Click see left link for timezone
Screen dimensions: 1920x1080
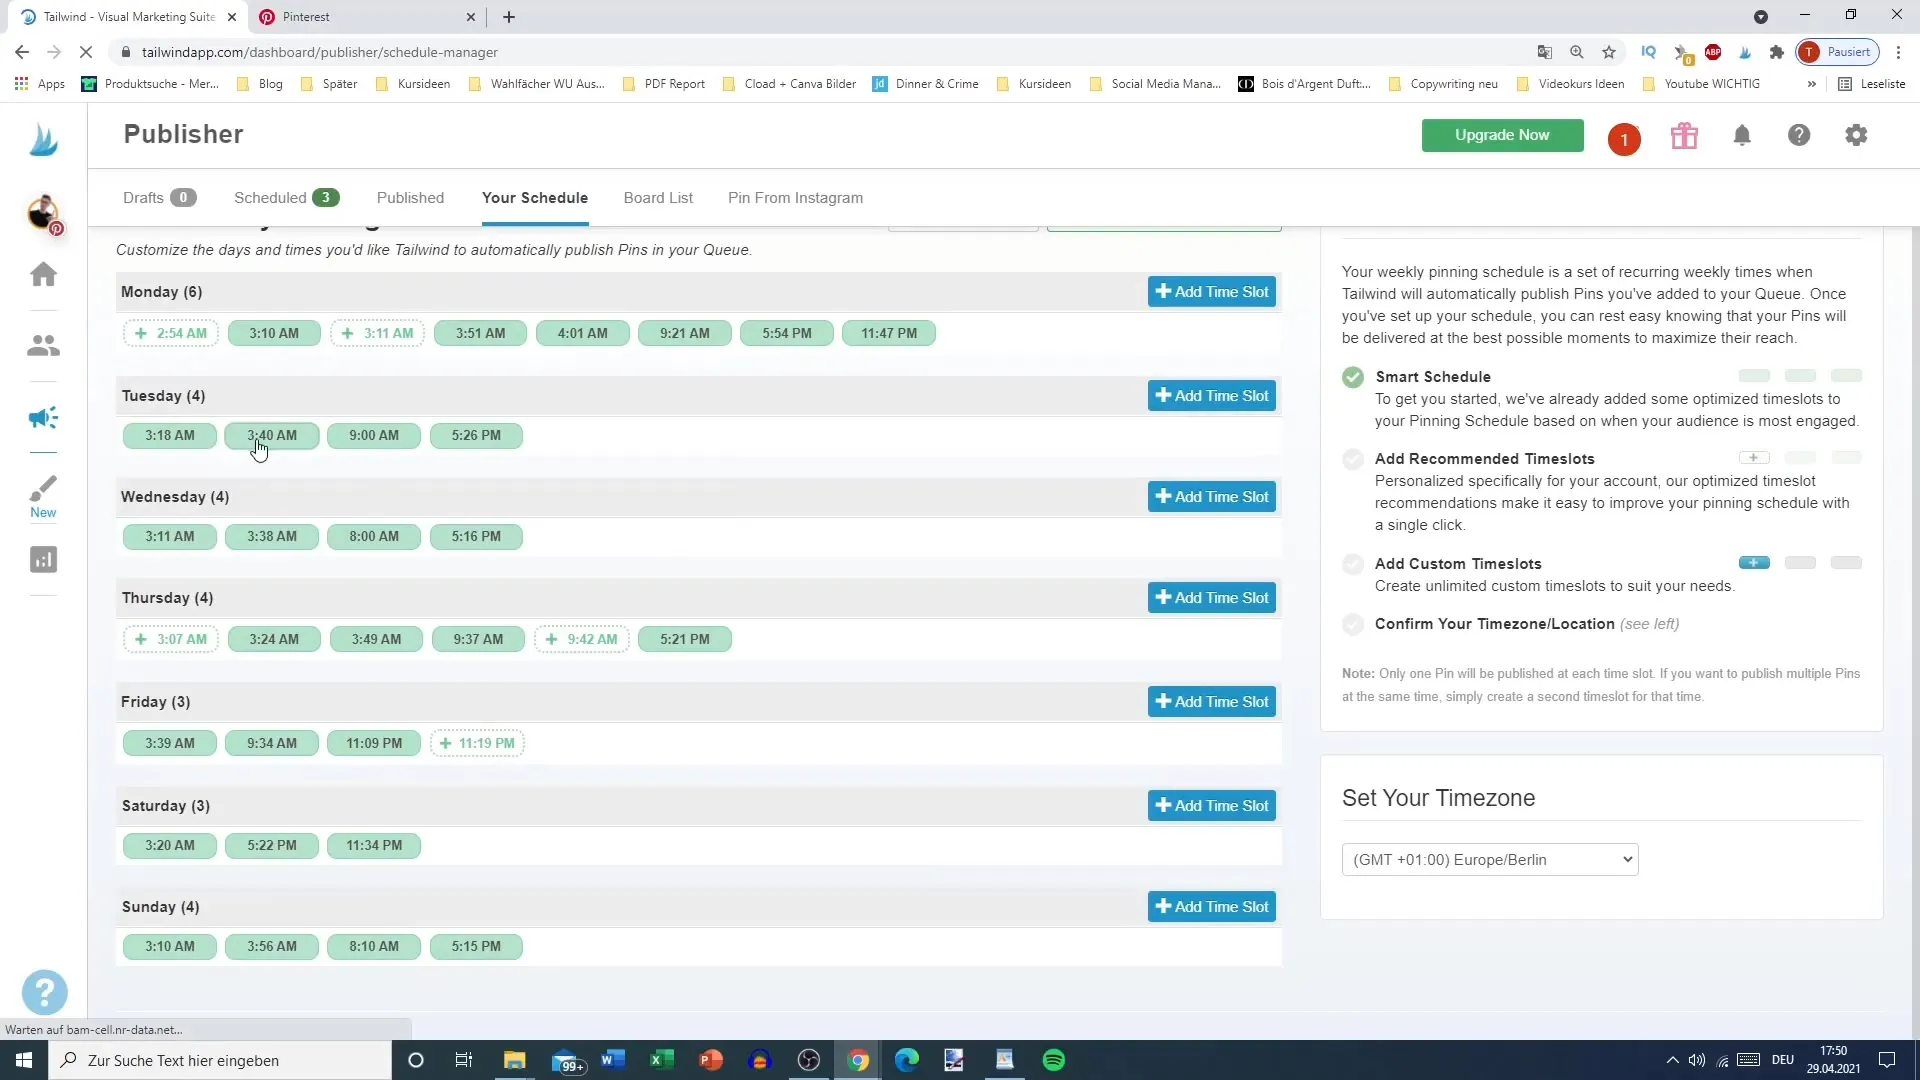click(1650, 624)
